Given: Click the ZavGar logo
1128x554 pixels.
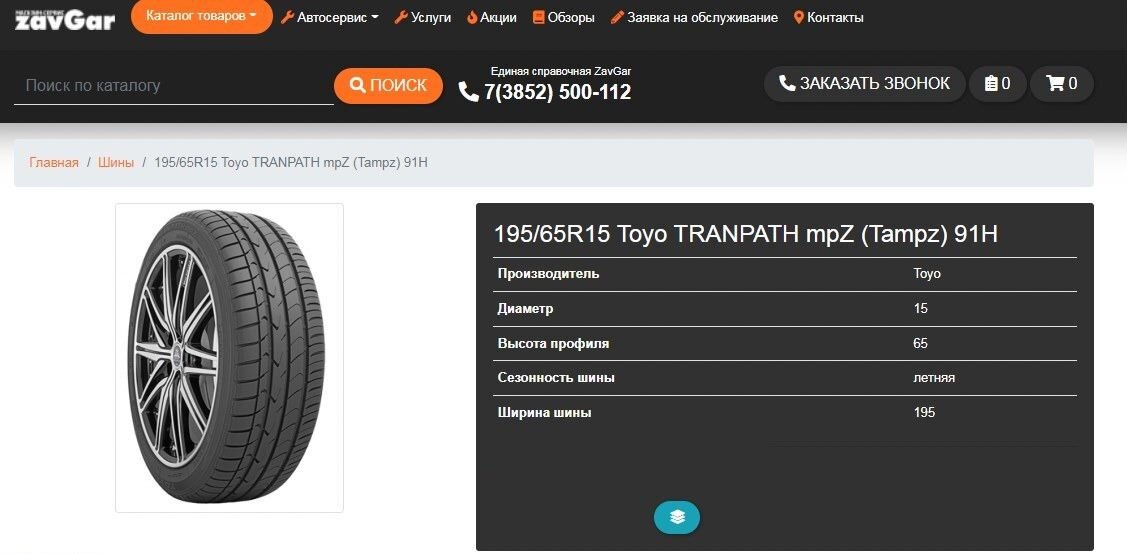Looking at the screenshot, I should pyautogui.click(x=65, y=18).
